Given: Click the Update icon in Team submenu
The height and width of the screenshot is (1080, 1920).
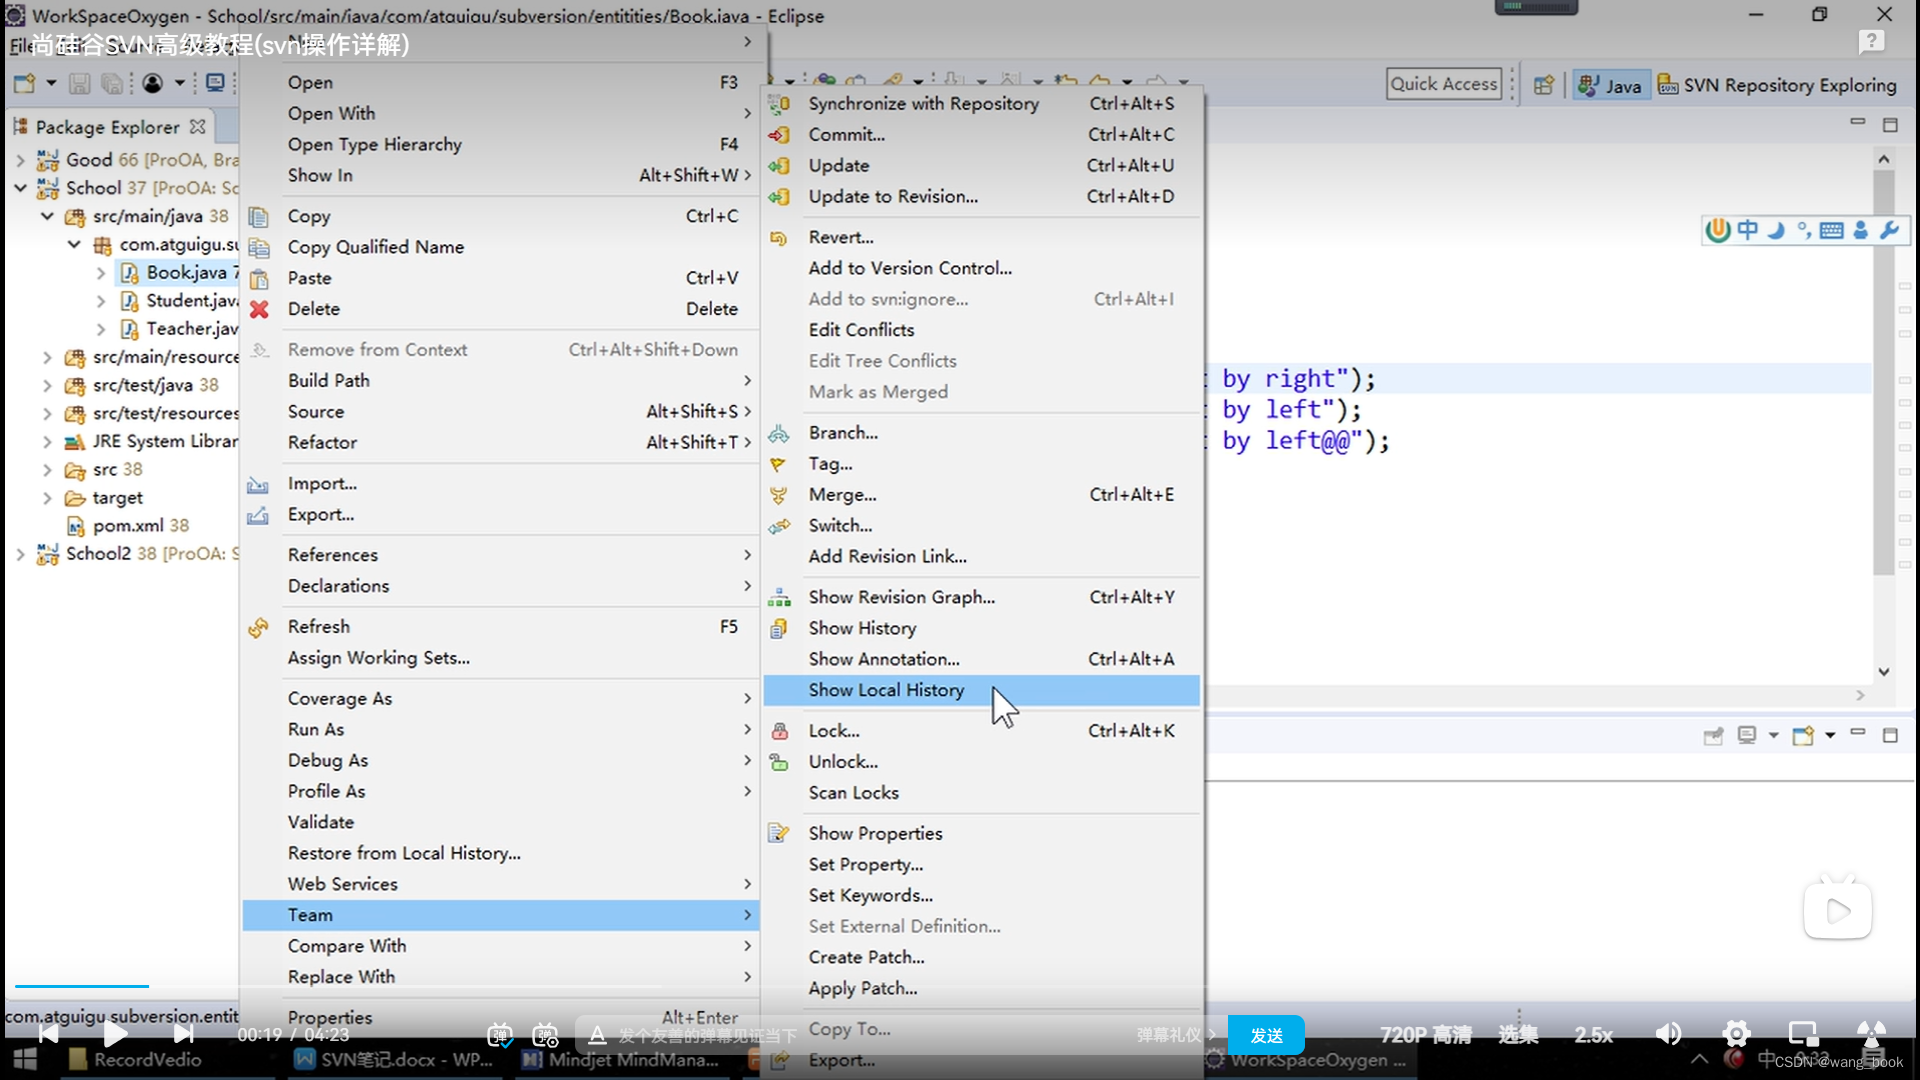Looking at the screenshot, I should (x=779, y=165).
